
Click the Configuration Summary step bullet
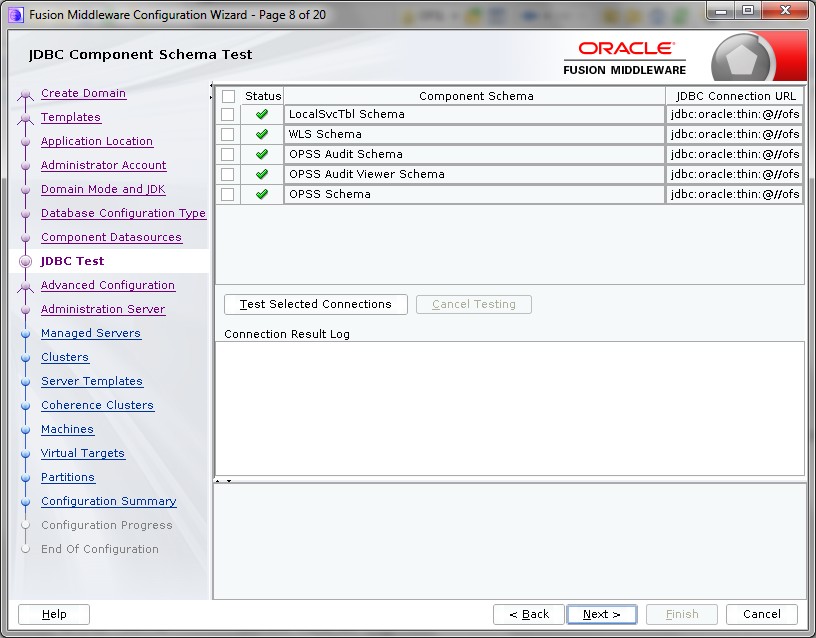pos(26,502)
